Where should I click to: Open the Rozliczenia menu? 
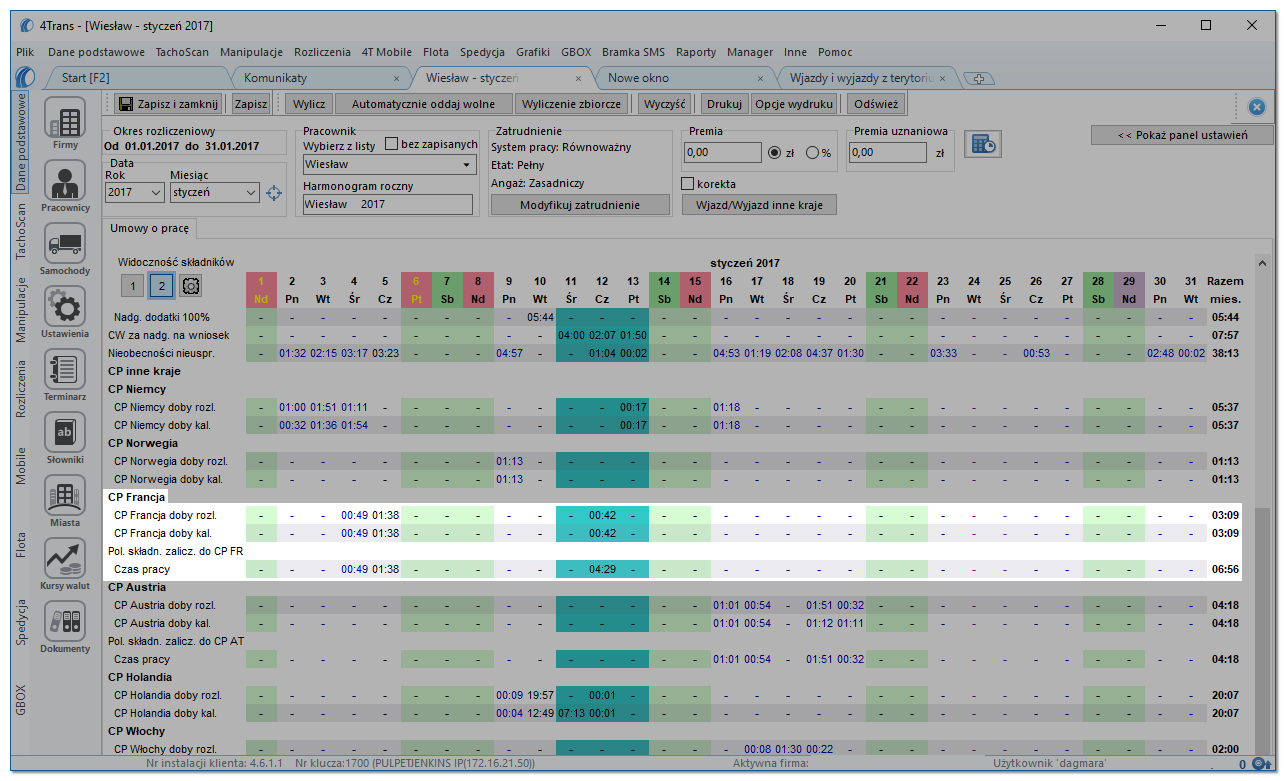point(321,52)
